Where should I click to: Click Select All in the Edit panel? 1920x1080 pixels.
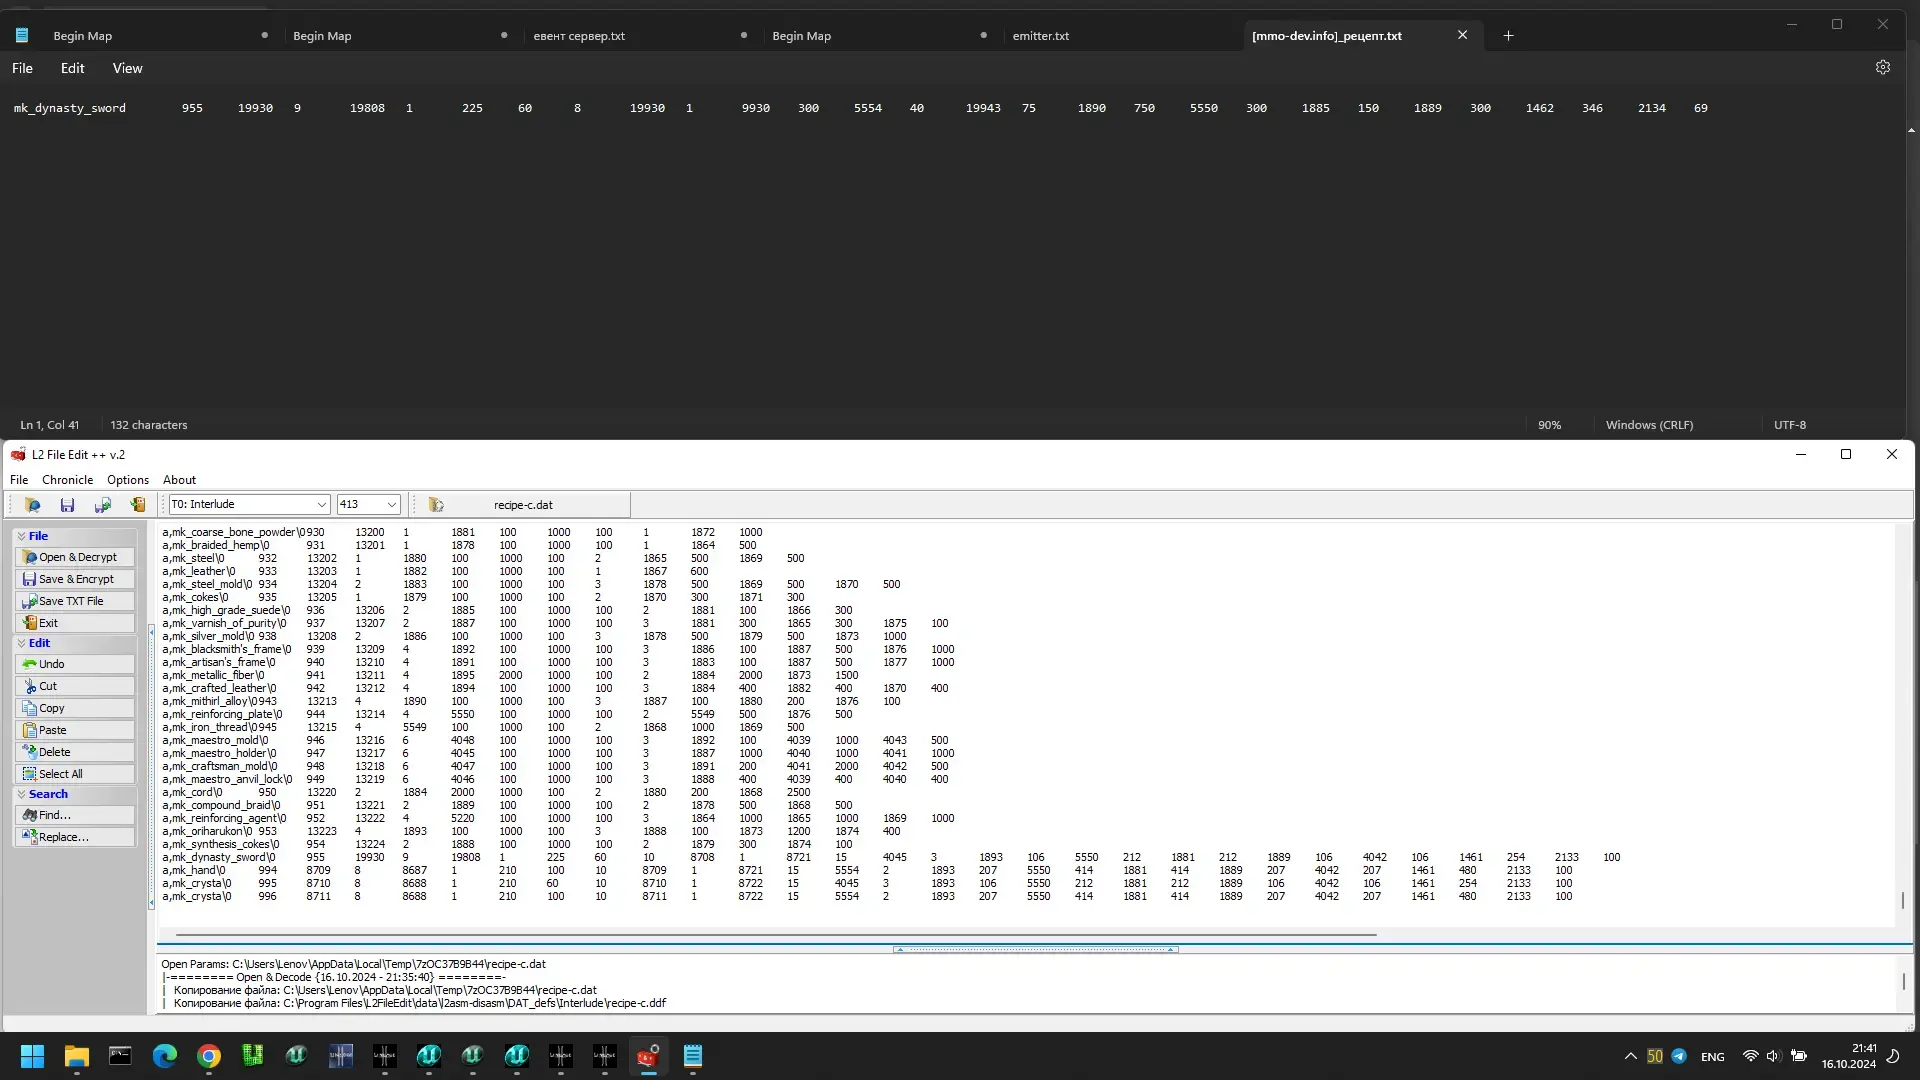[x=75, y=774]
